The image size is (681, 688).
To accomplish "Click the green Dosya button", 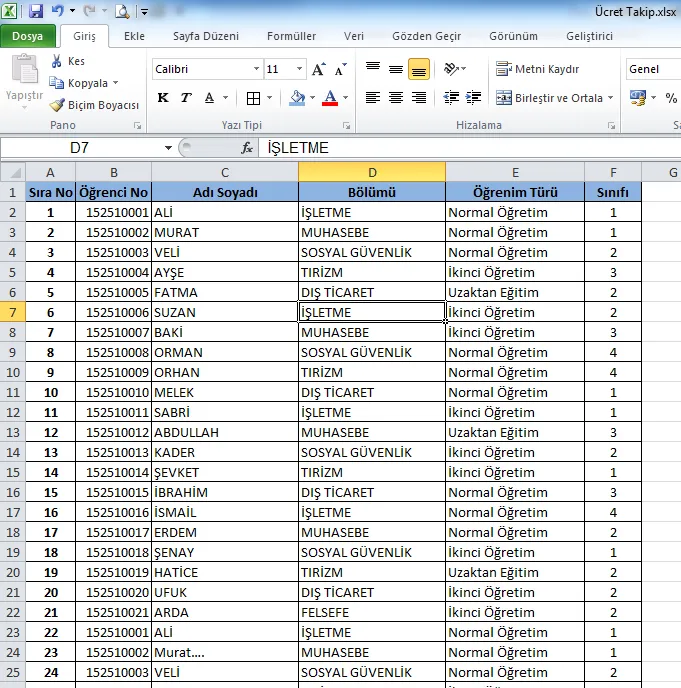I will pos(27,36).
